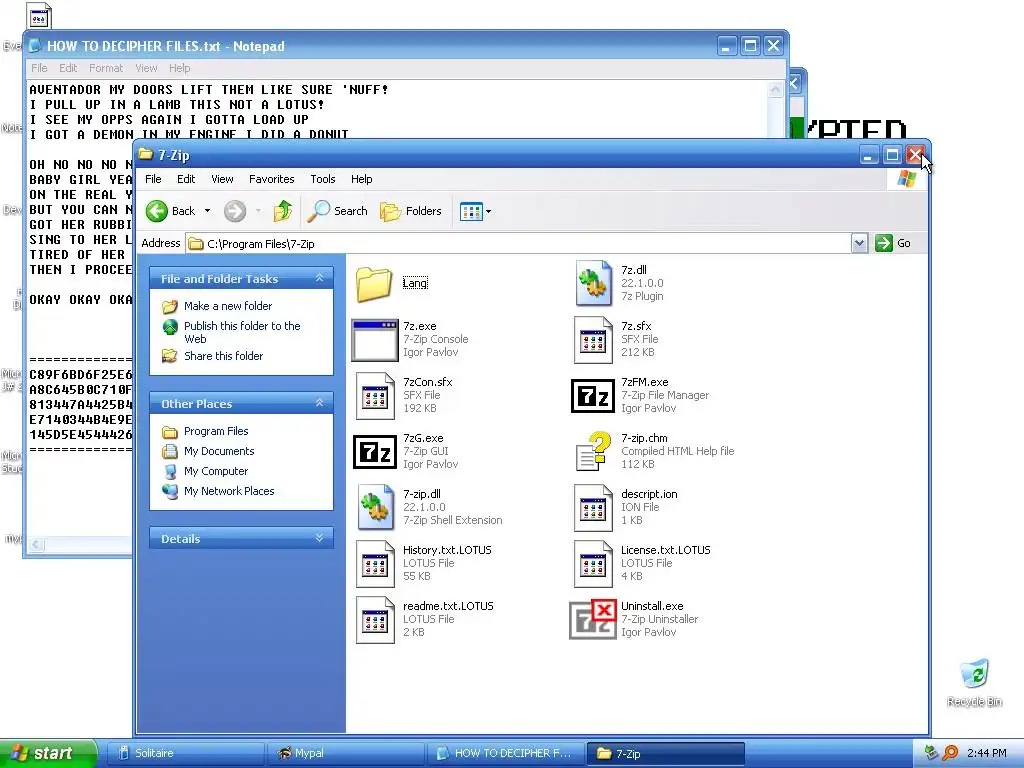Click the Notepad title bar icon

[x=35, y=46]
